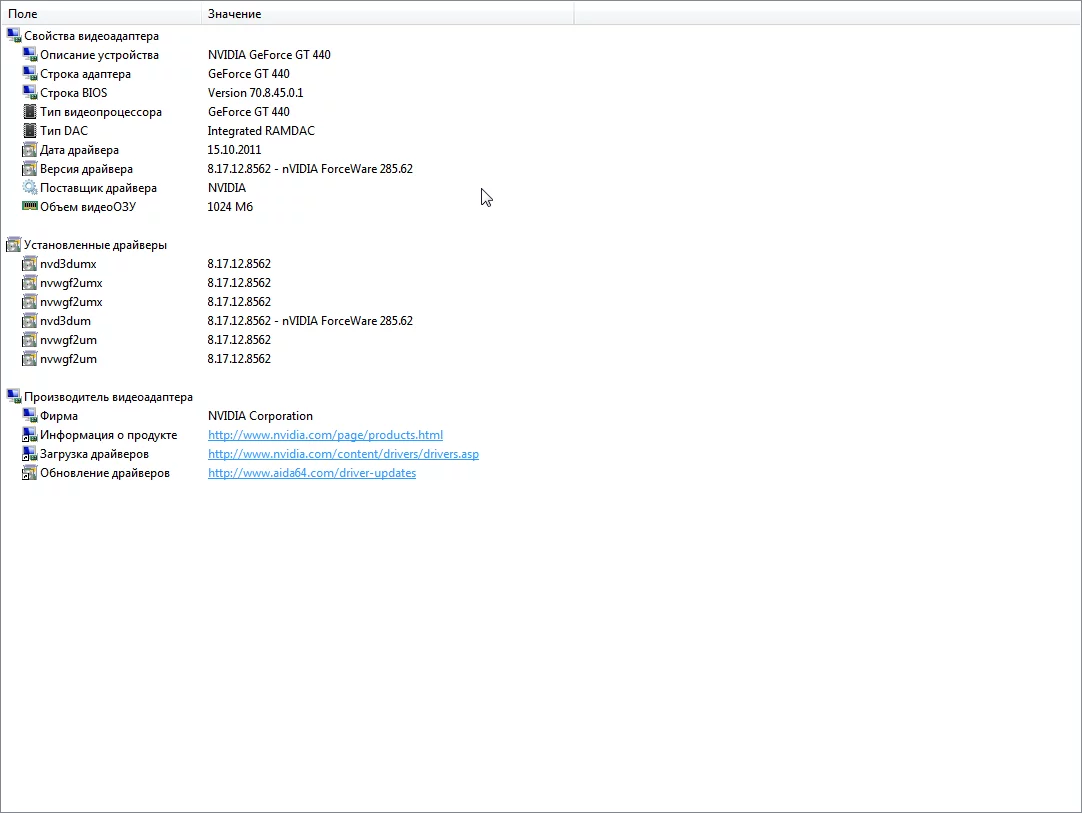Click the value Version 70.8.45.0.1

point(255,92)
